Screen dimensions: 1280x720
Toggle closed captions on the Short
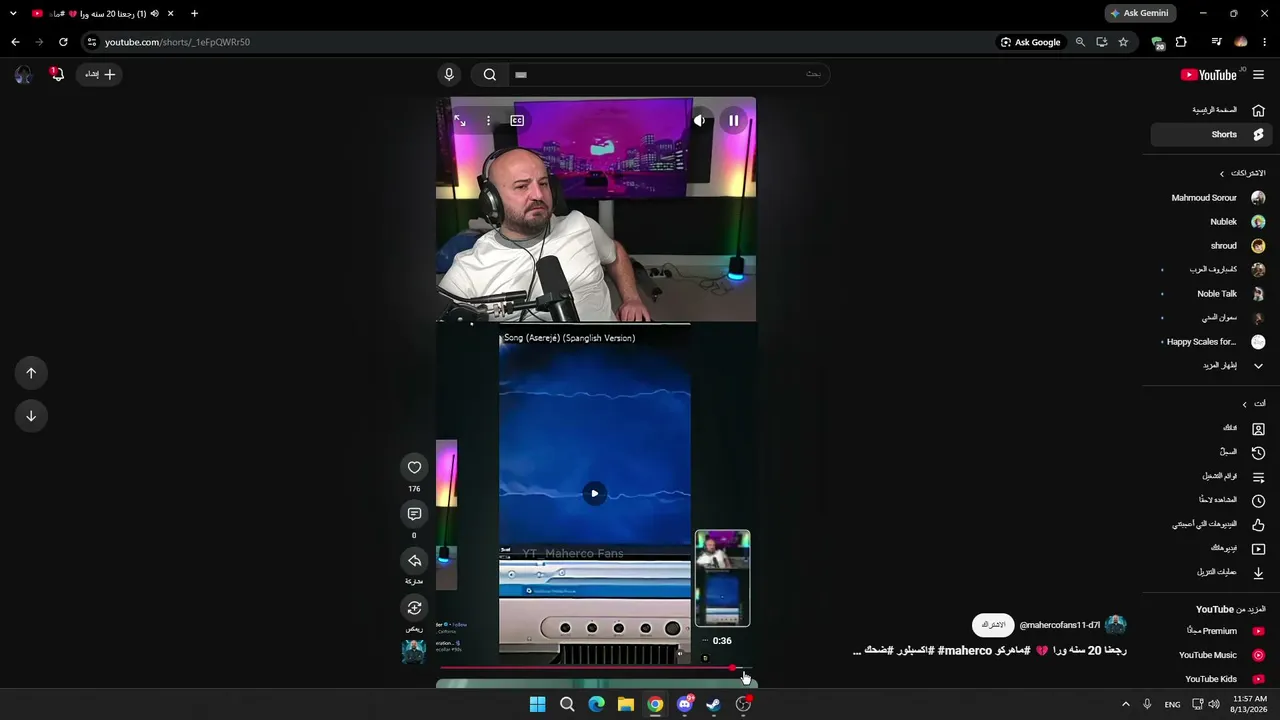[x=517, y=121]
